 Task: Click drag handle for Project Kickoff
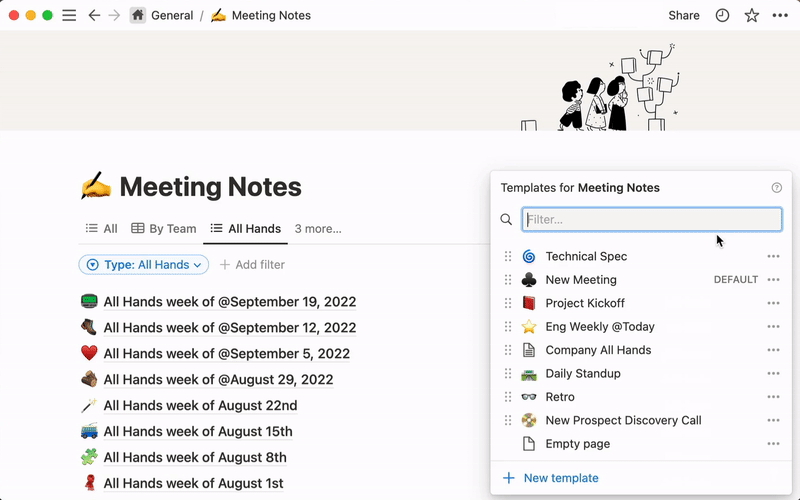508,303
